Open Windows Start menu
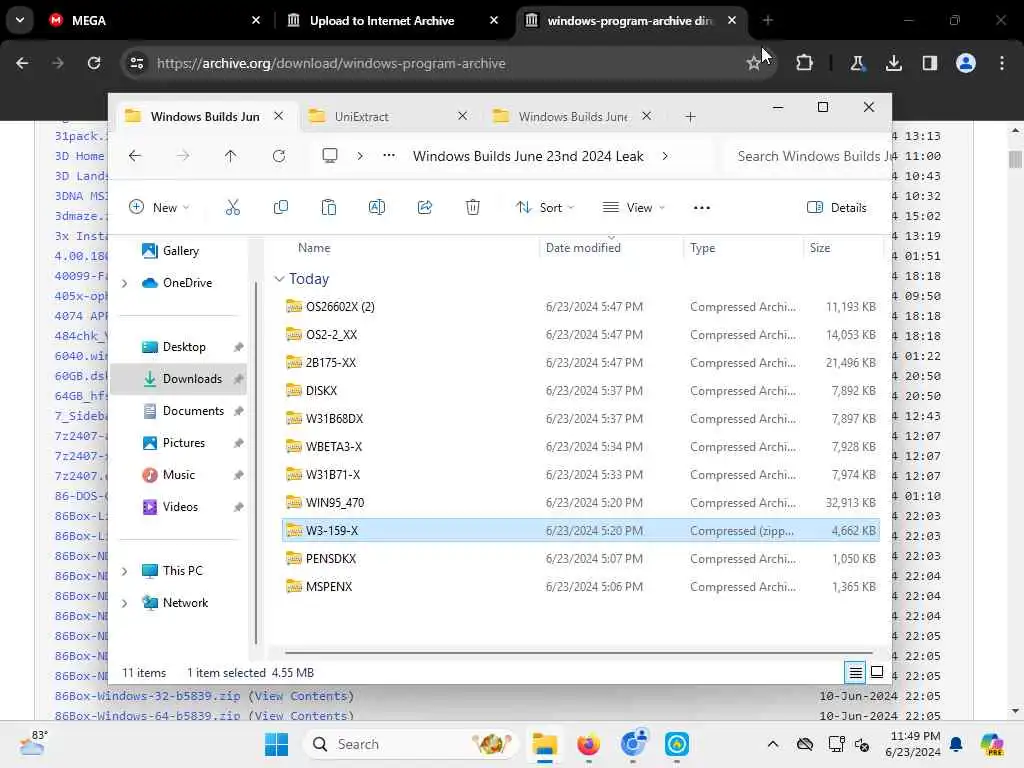The width and height of the screenshot is (1024, 768). 277,744
